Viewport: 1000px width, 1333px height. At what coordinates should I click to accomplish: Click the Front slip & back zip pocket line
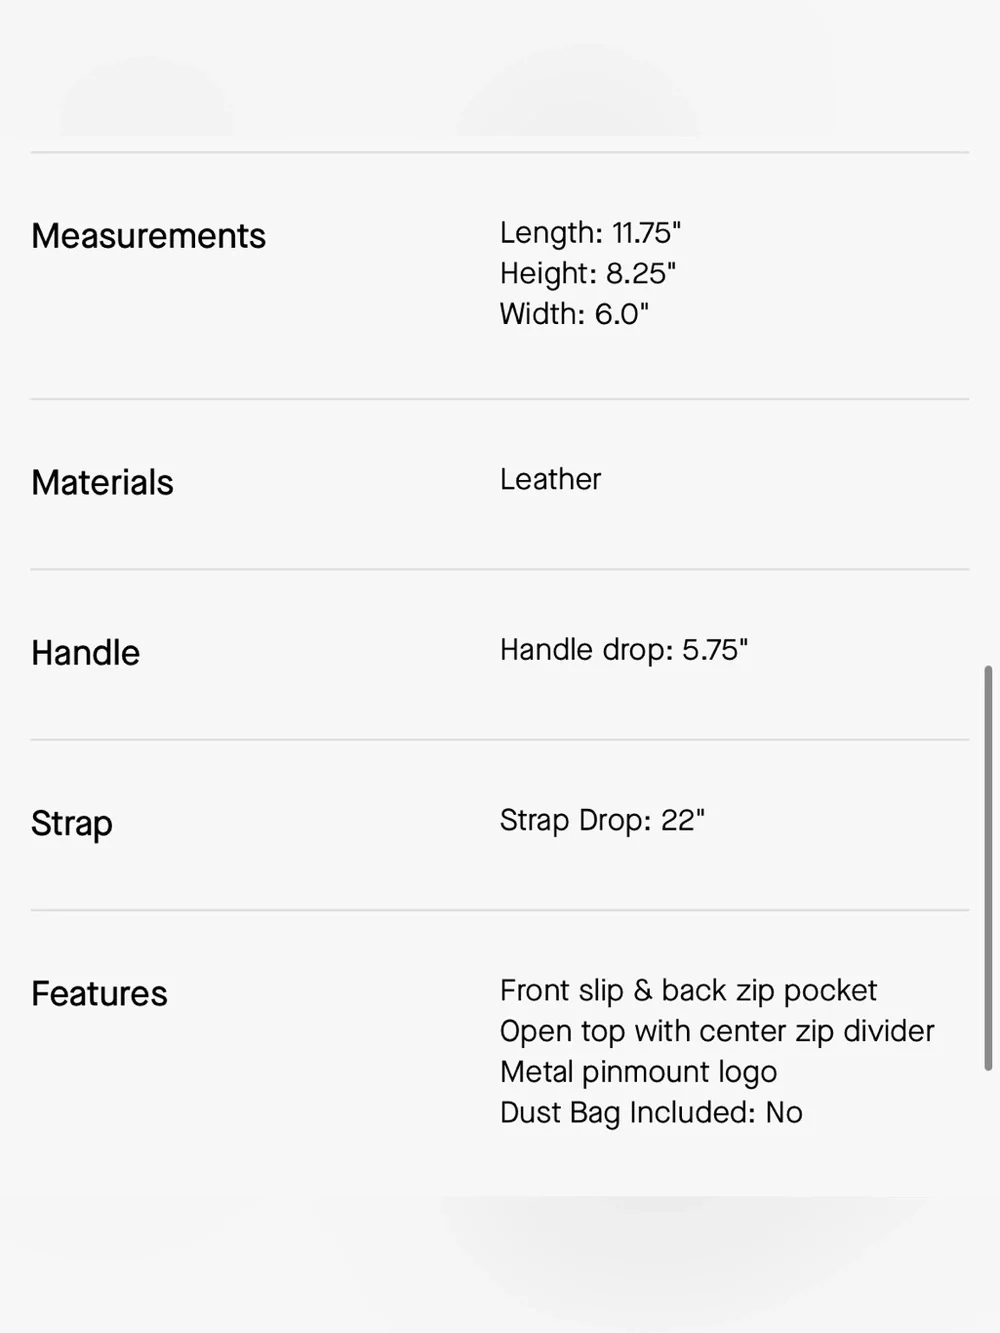coord(688,991)
